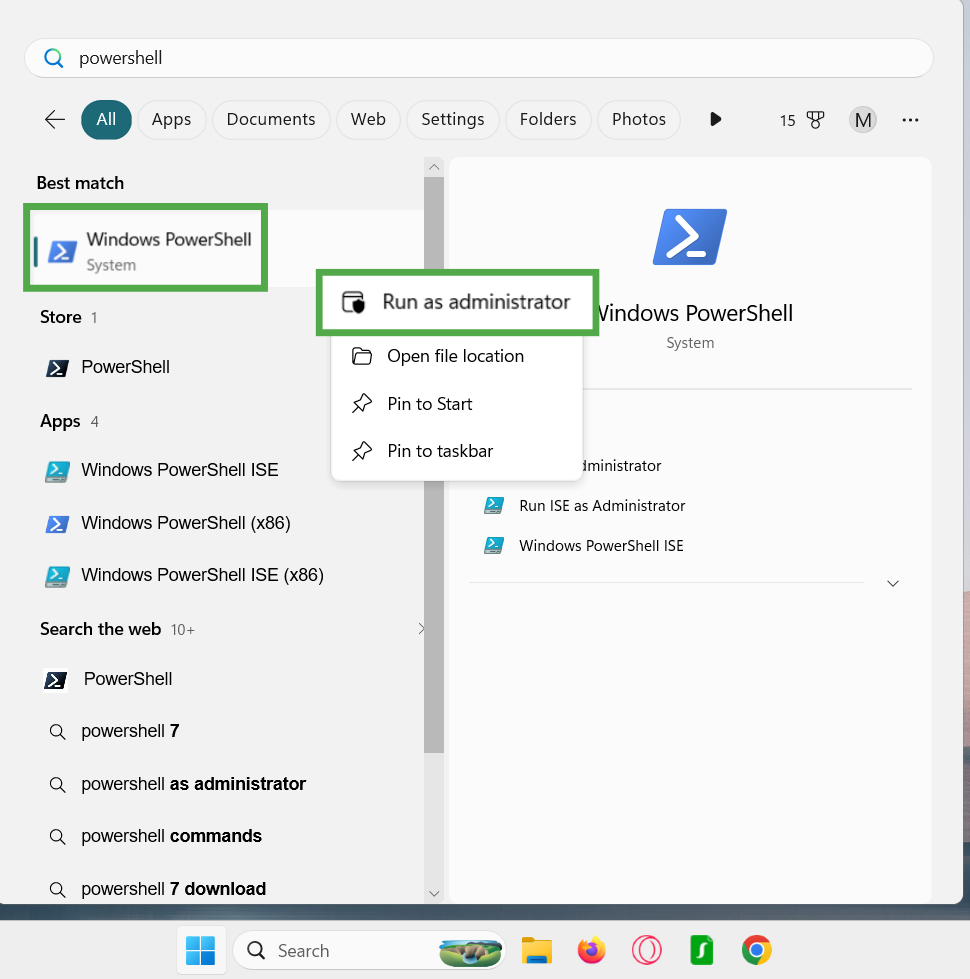Switch to the Settings filter tab
Viewport: 970px width, 979px height.
(x=453, y=119)
